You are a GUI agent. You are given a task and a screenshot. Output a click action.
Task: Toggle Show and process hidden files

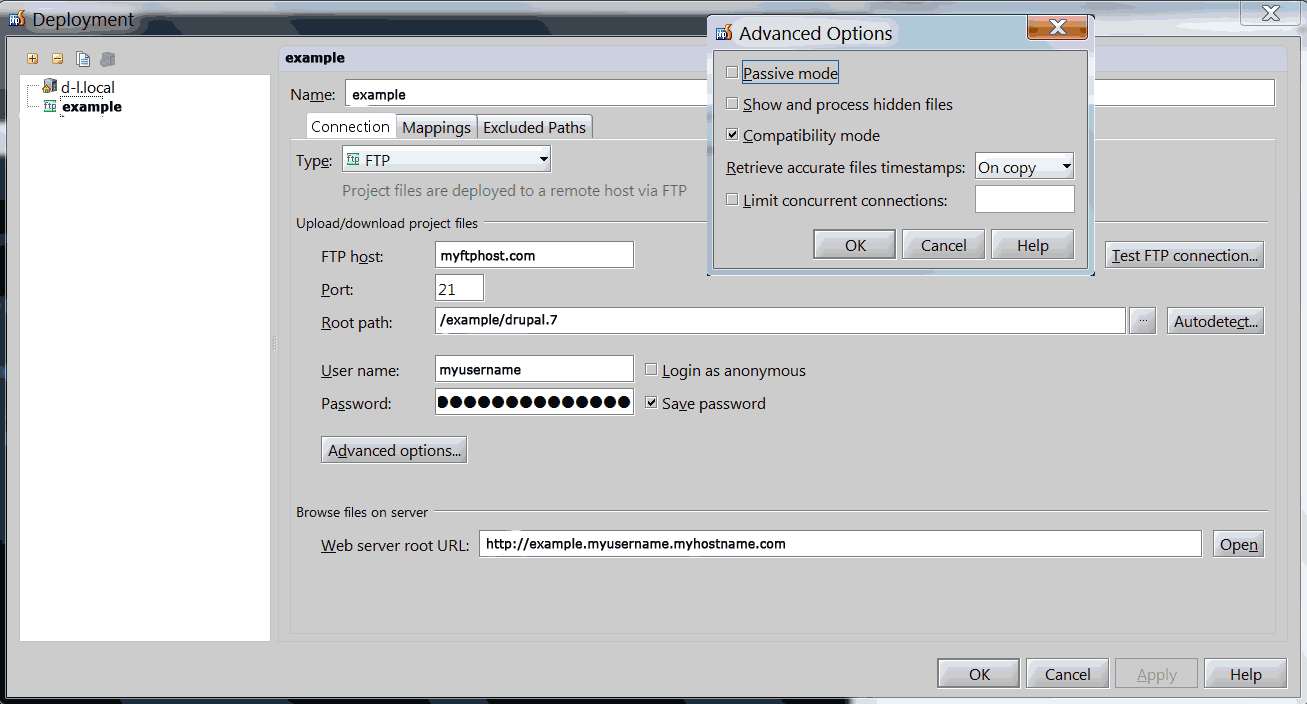733,104
